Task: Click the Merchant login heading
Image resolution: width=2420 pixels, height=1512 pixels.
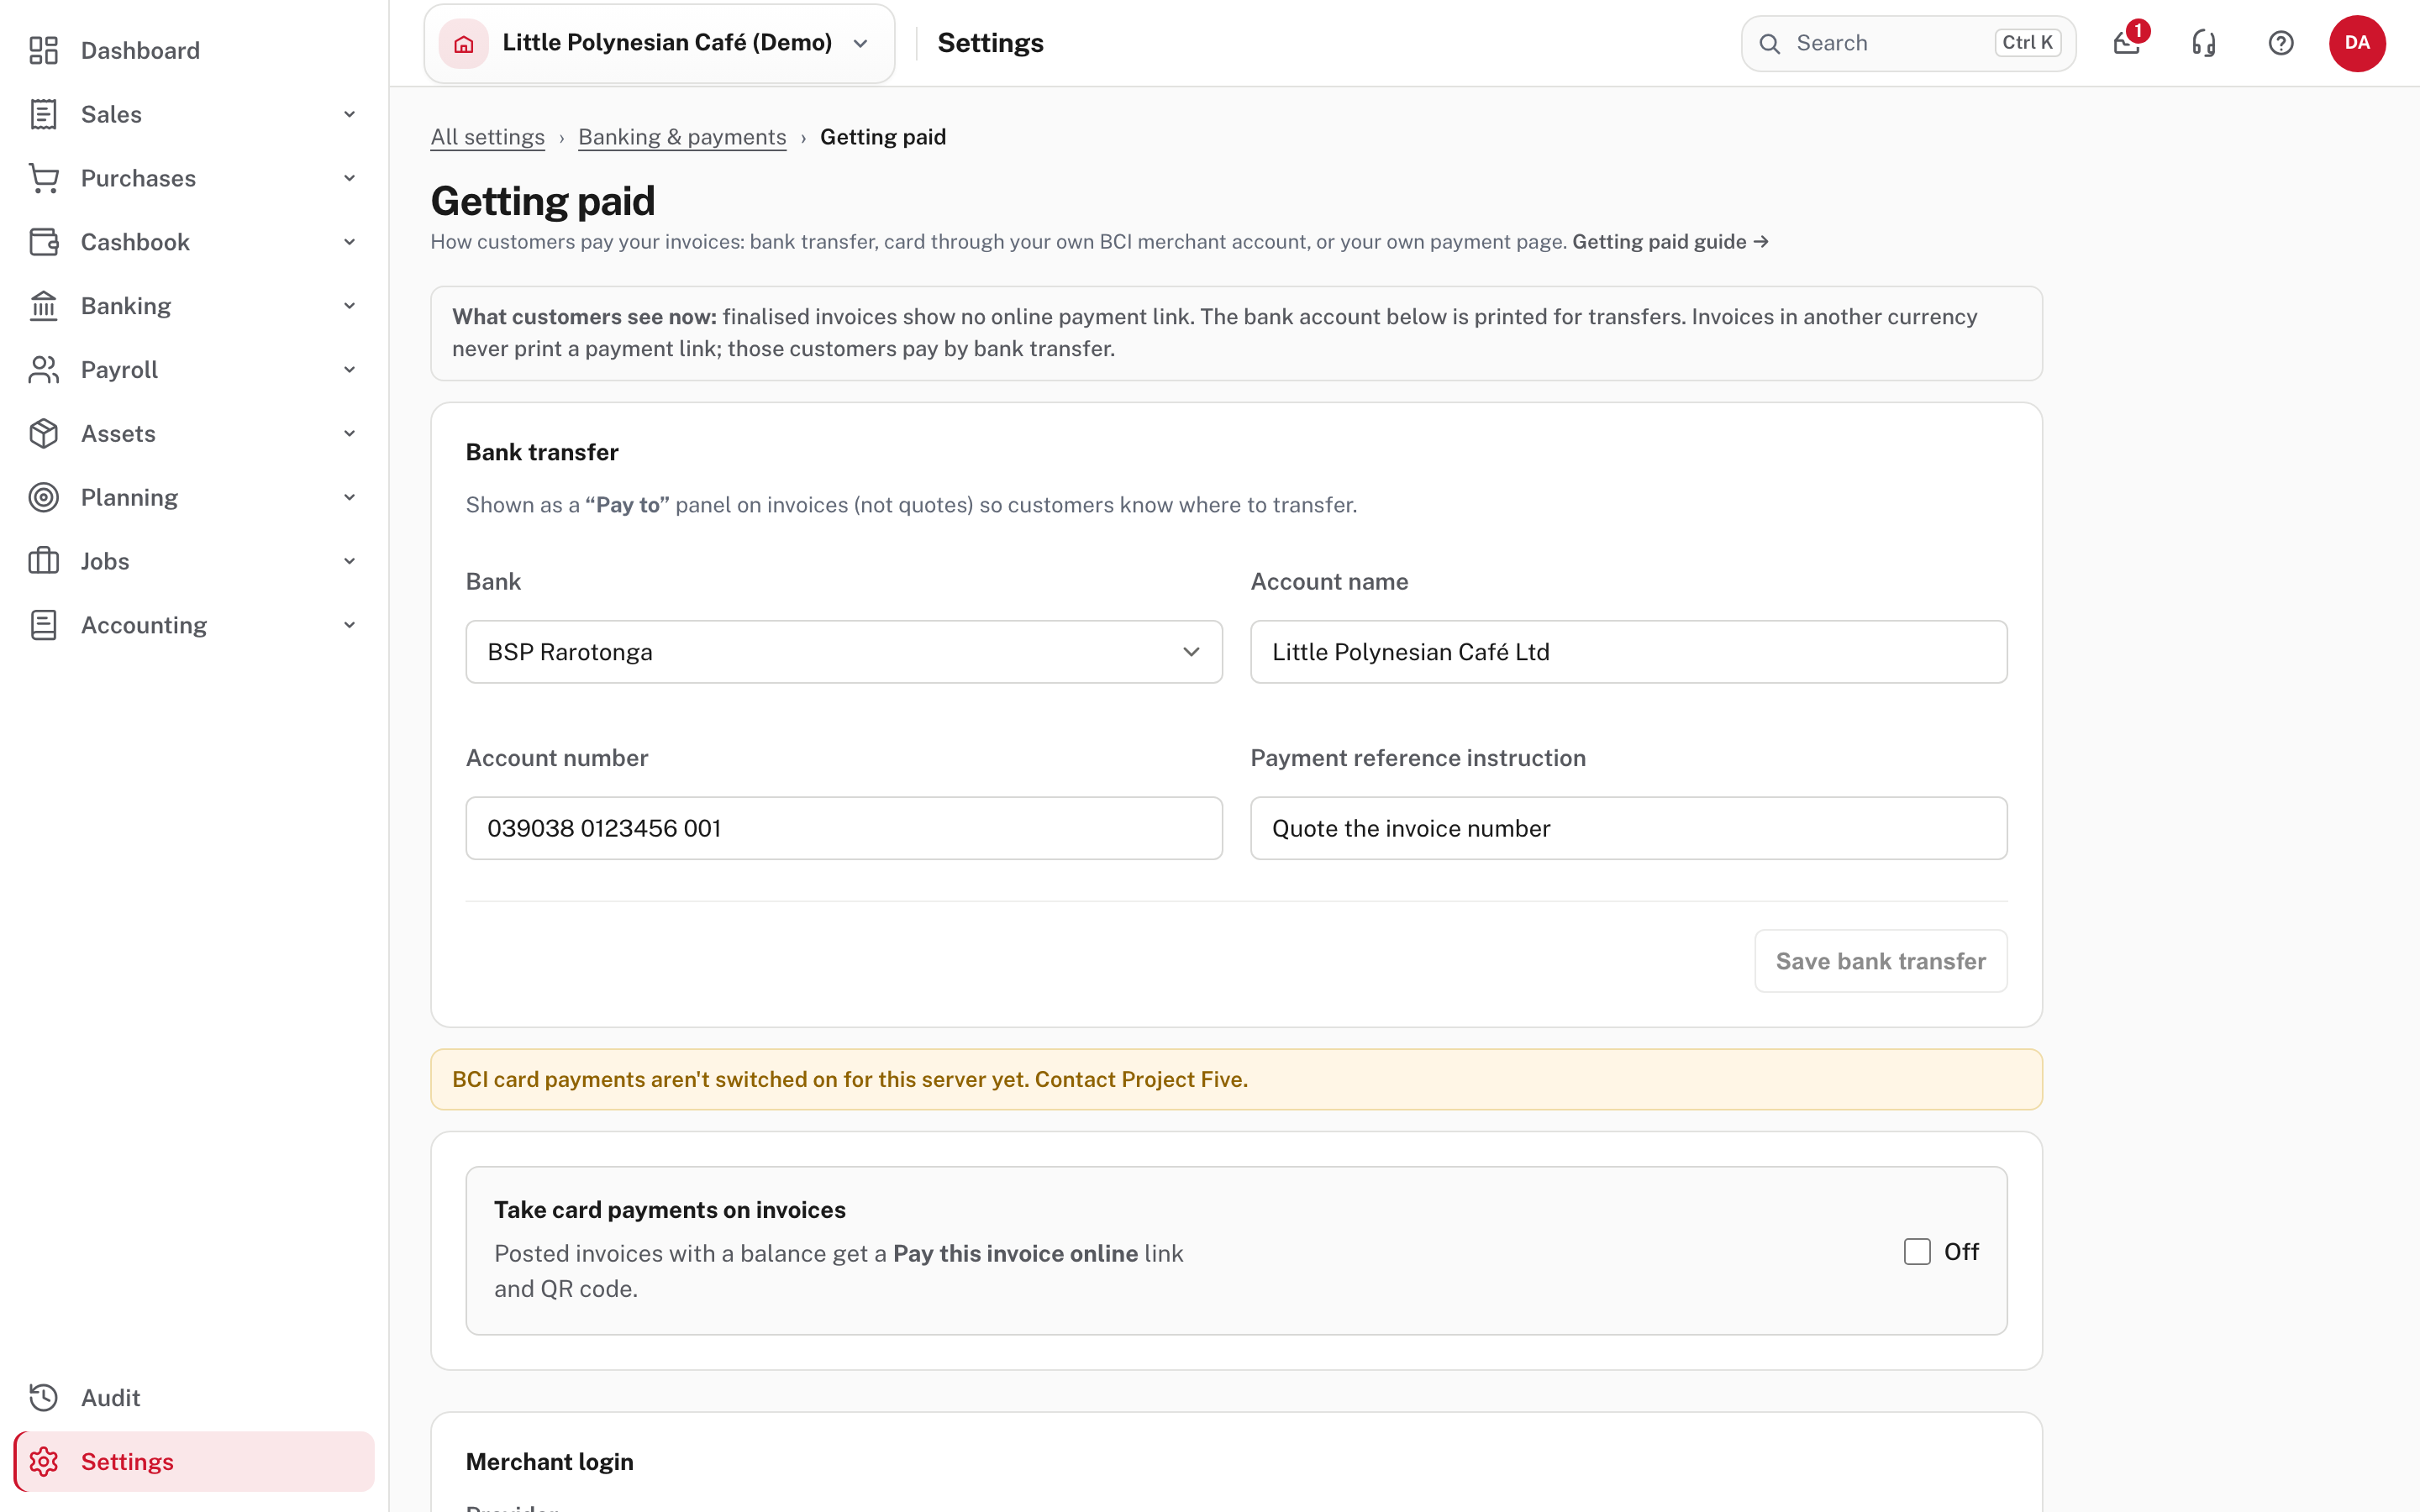Action: pos(549,1461)
